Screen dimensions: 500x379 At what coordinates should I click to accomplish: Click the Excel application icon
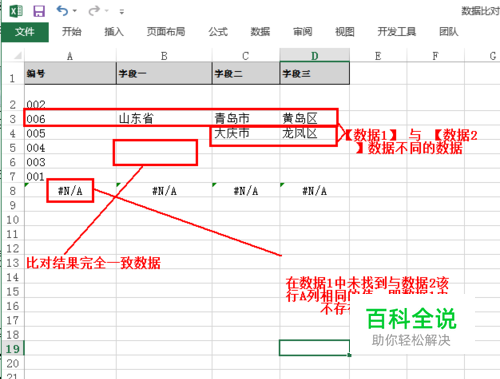click(x=16, y=11)
